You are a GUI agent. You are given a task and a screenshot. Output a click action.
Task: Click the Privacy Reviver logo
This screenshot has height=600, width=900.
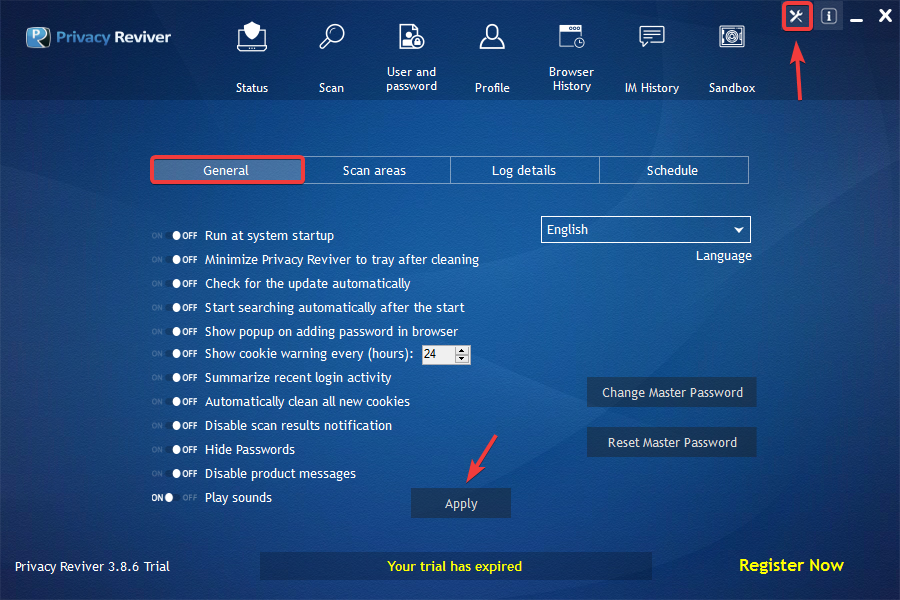tap(98, 37)
